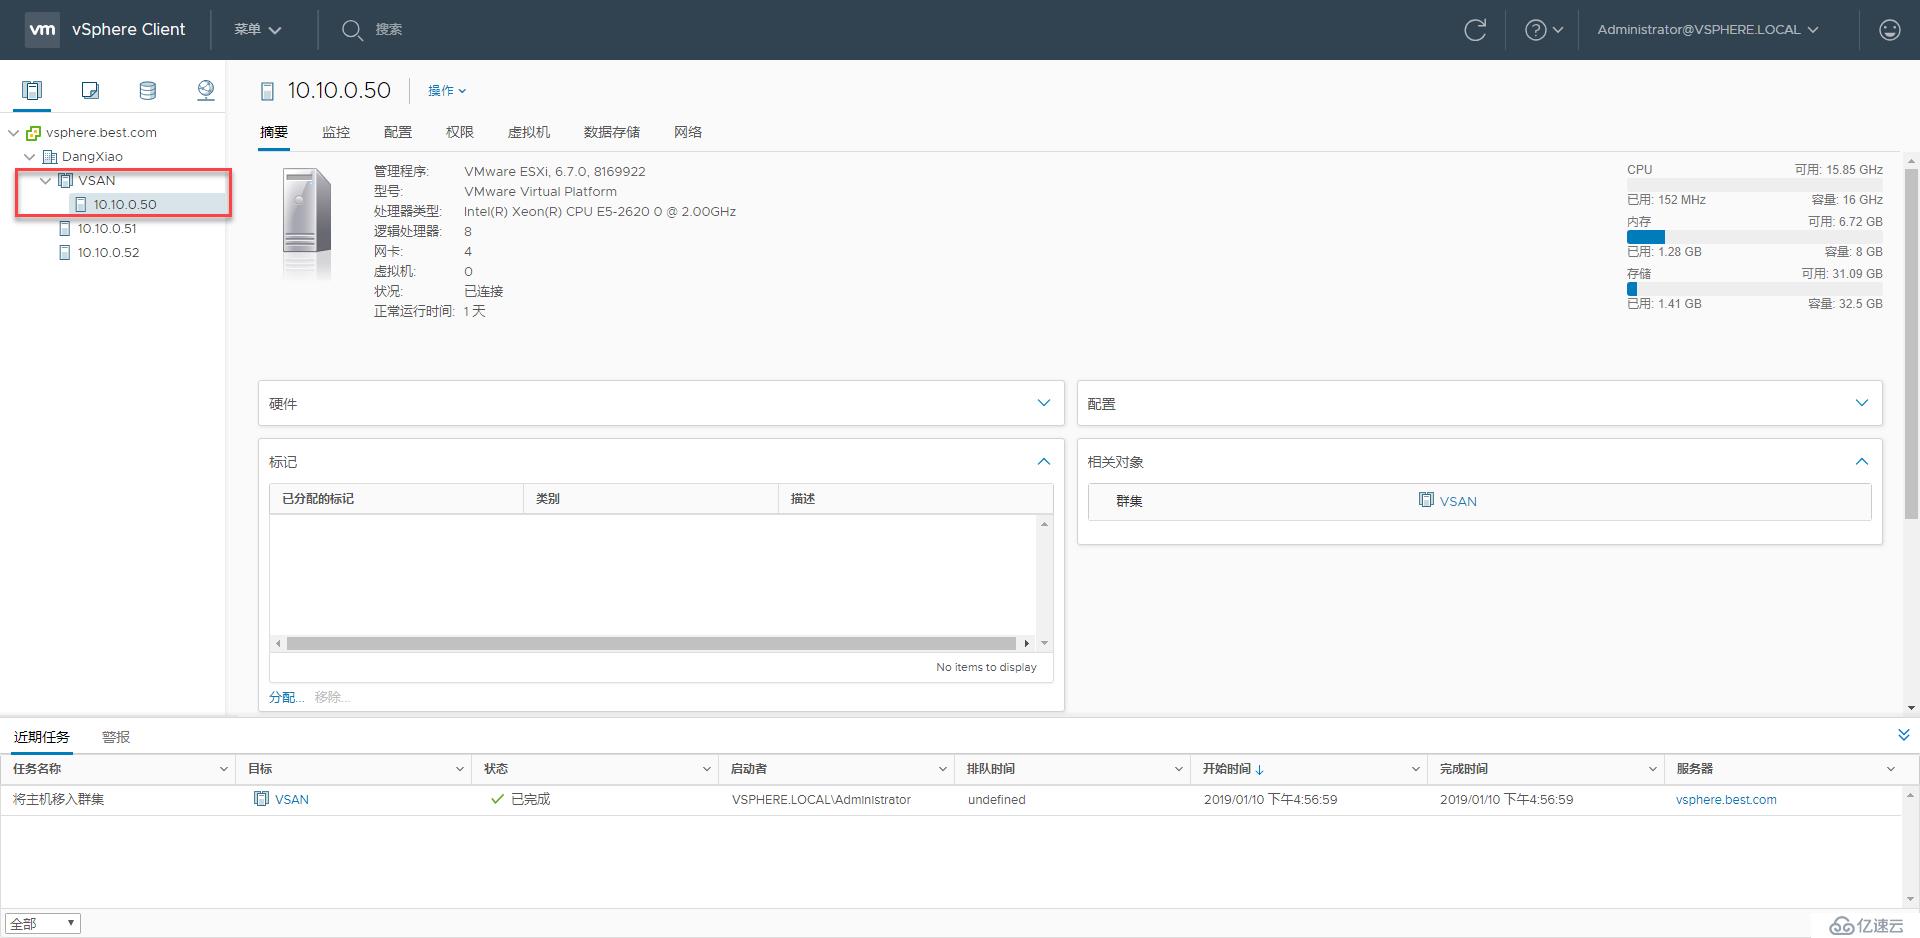Refresh the vSphere Client view
This screenshot has width=1920, height=938.
click(x=1475, y=30)
